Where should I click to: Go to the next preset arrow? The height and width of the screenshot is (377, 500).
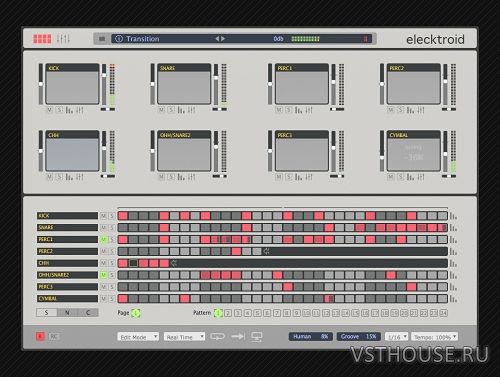223,39
